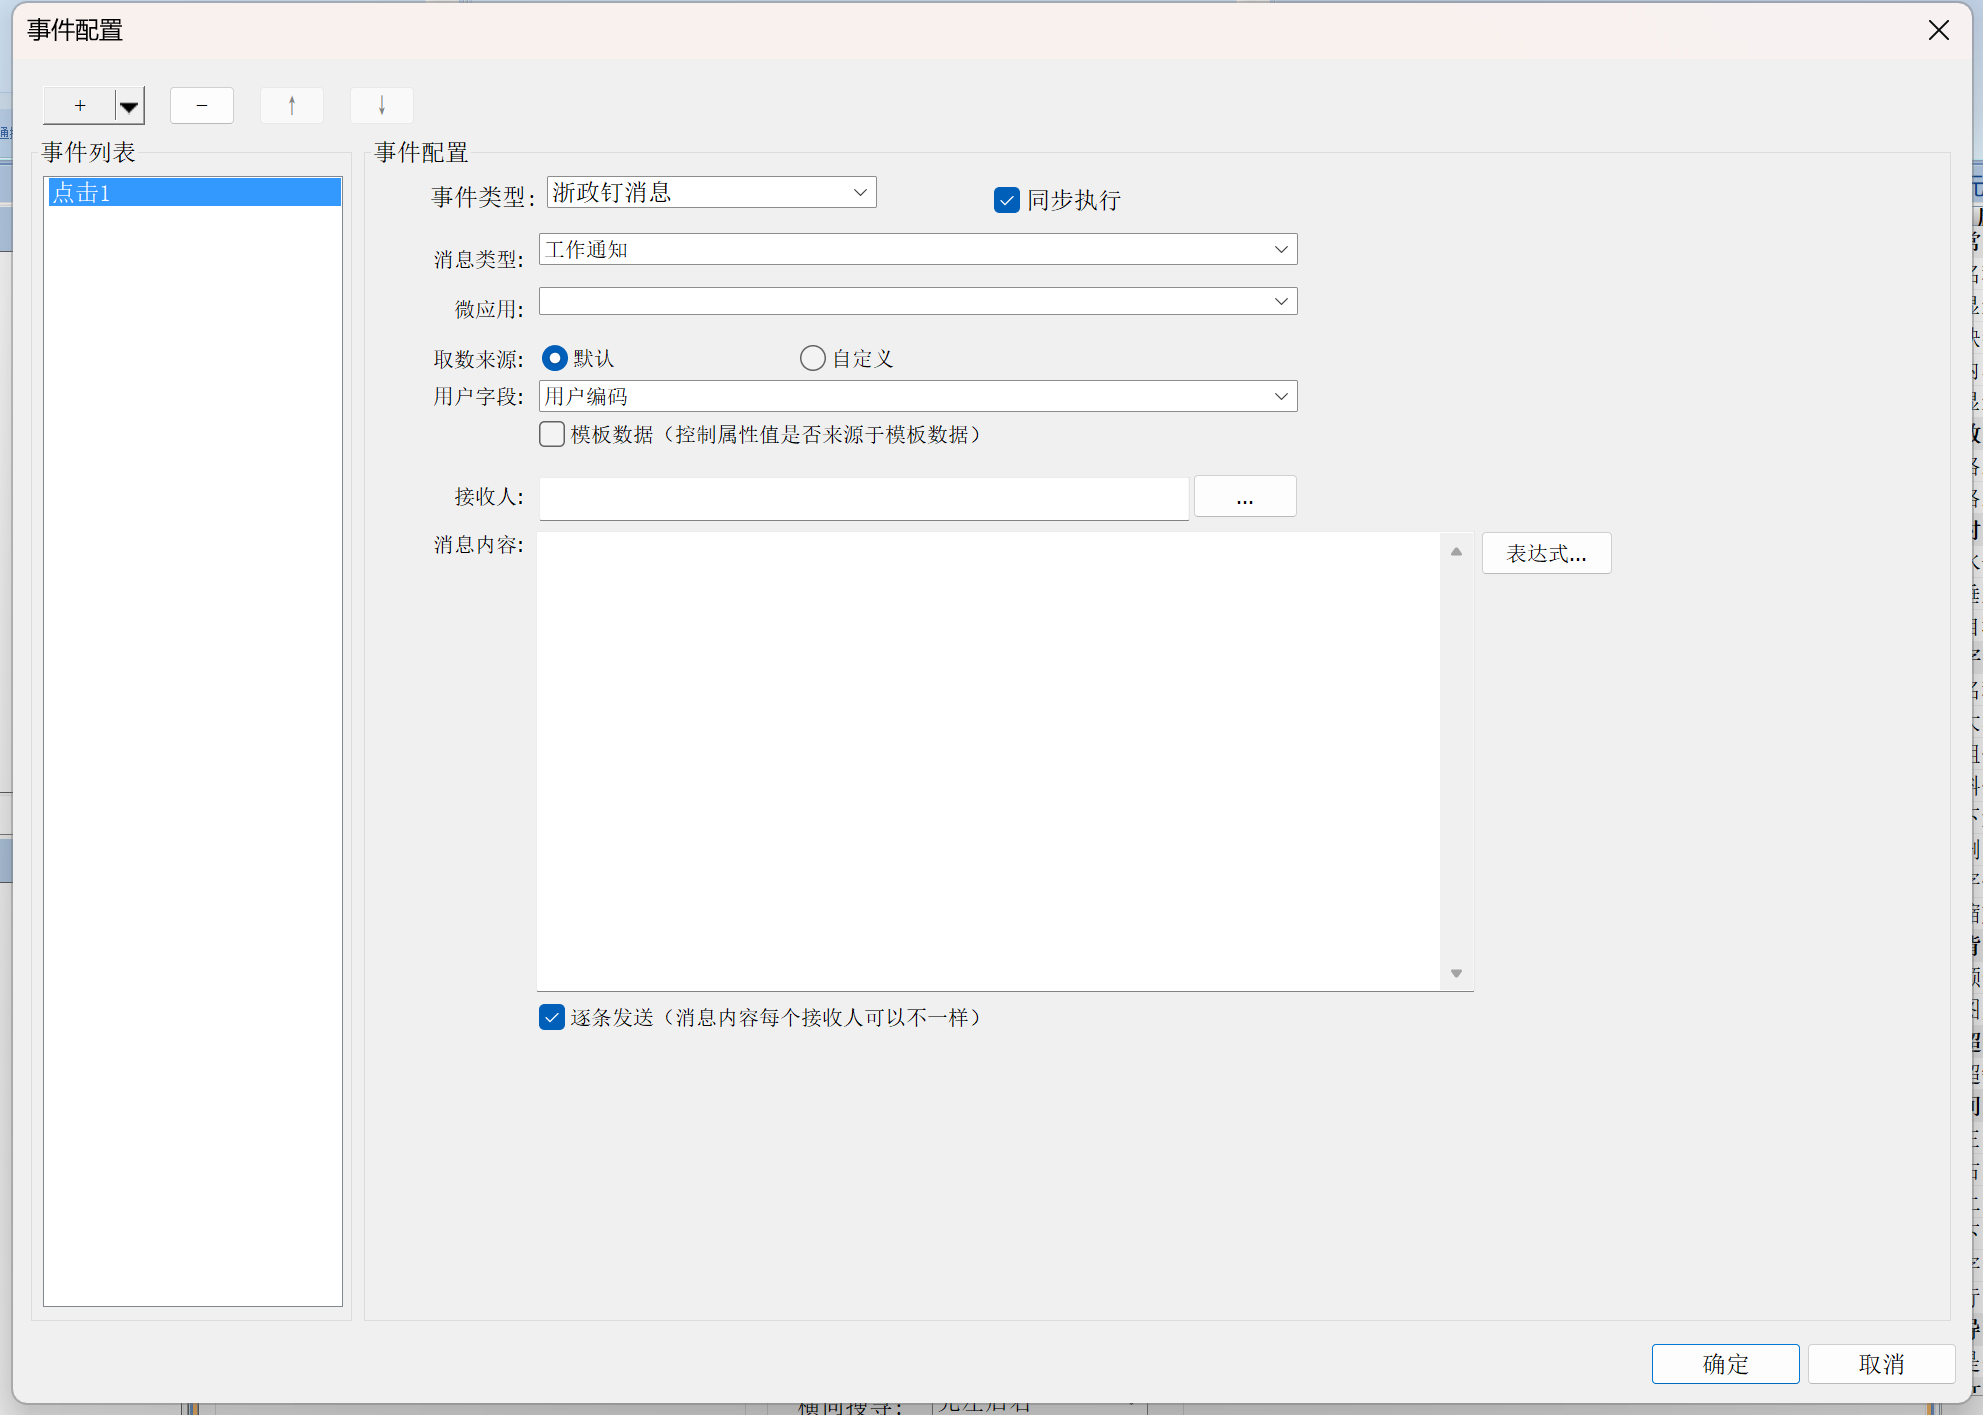Enable the 模板数据 checkbox
The width and height of the screenshot is (1983, 1415).
click(552, 434)
